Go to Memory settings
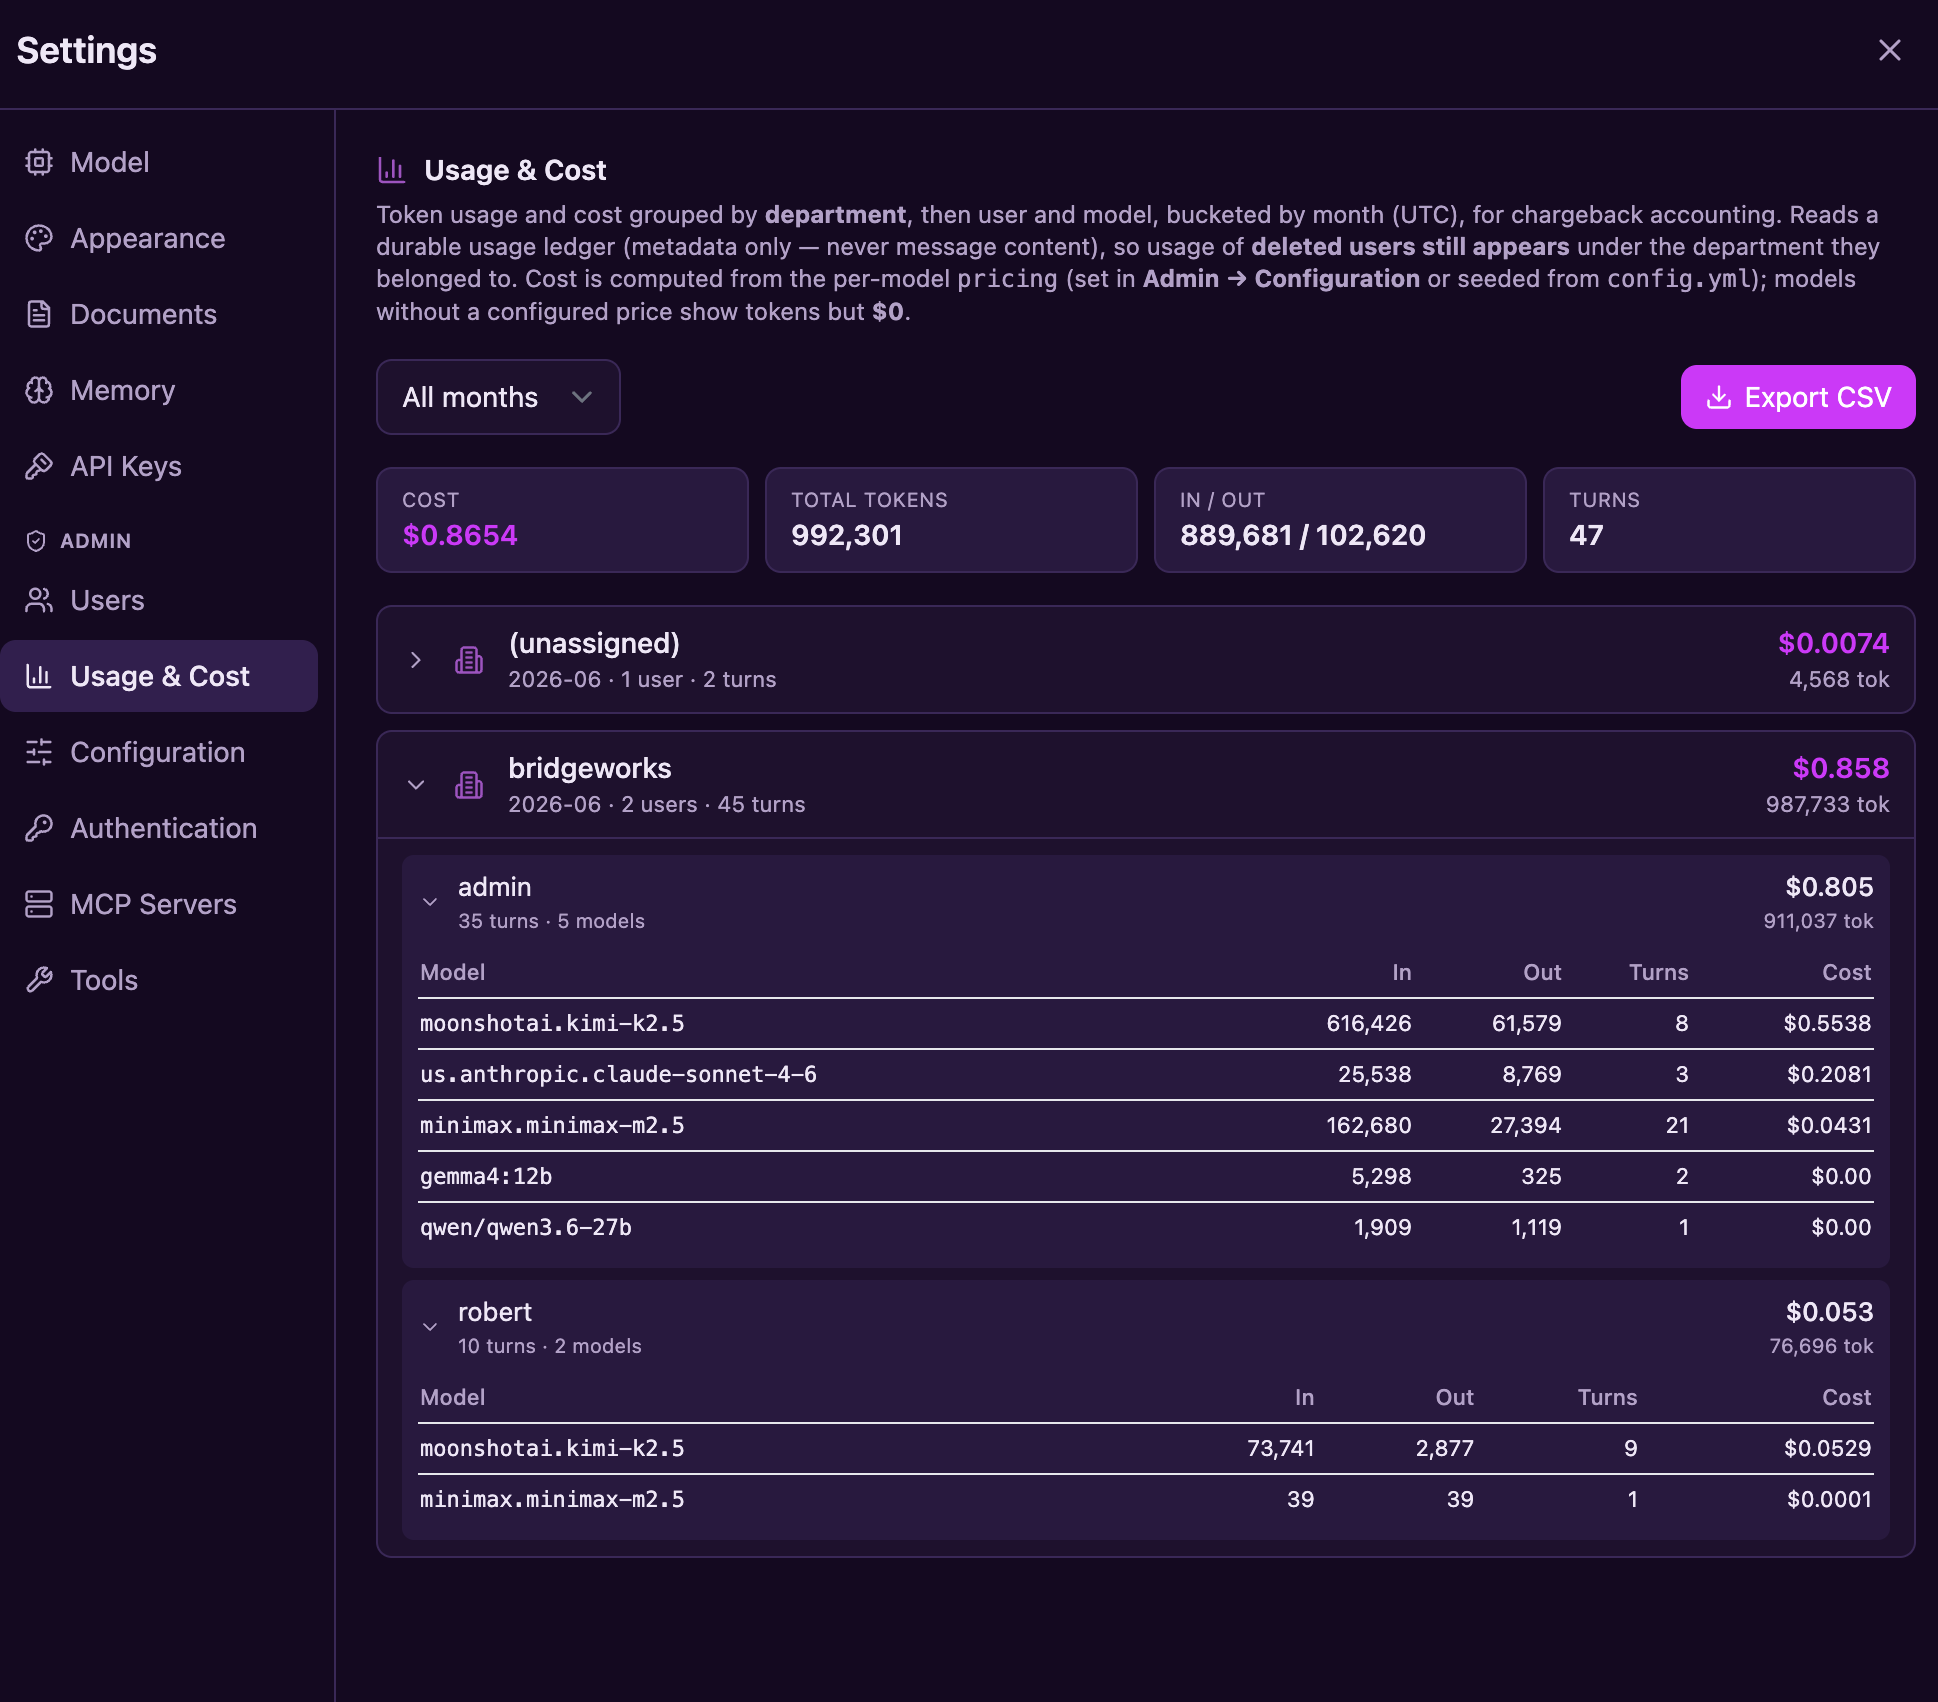1938x1702 pixels. pos(159,390)
